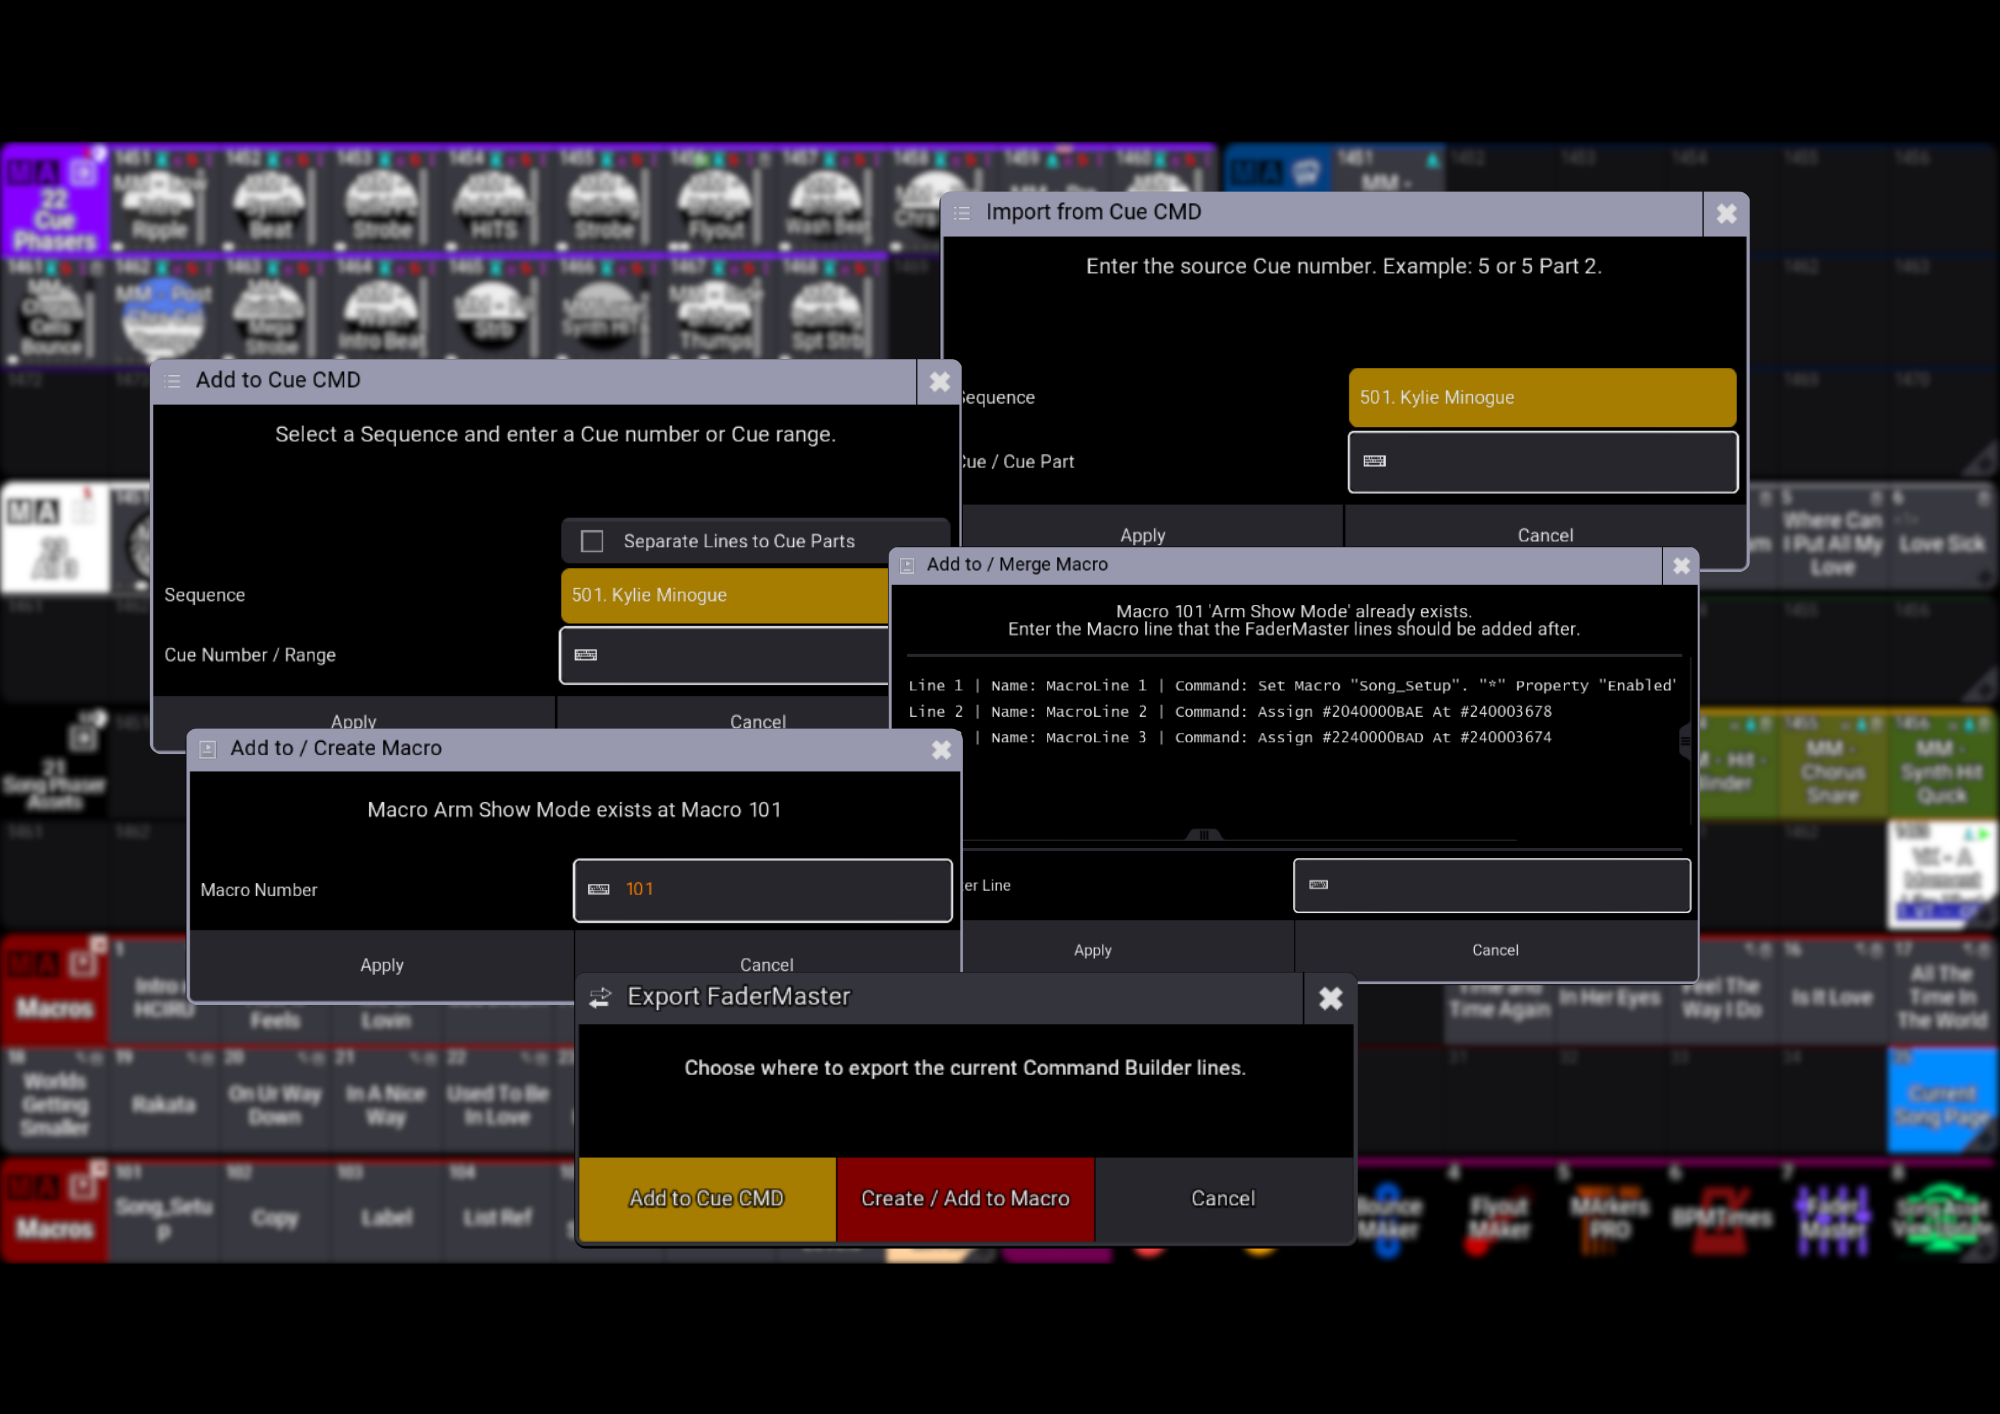Image resolution: width=2000 pixels, height=1414 pixels.
Task: Close the Export FaderMaster dialog
Action: point(1330,998)
